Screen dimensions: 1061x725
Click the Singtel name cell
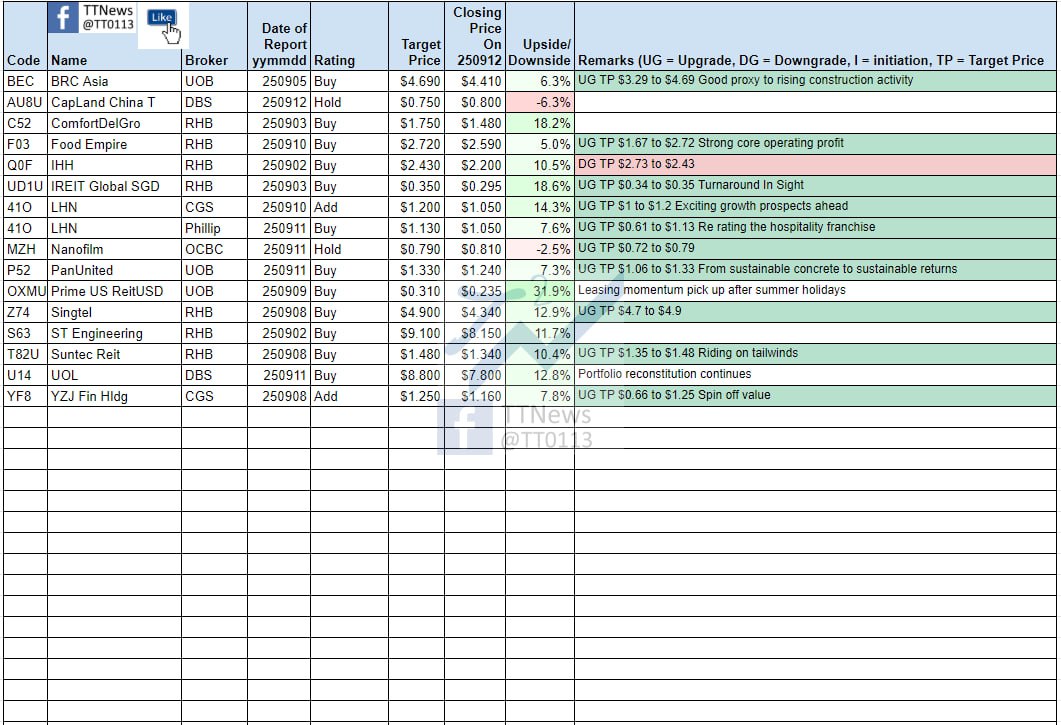(114, 312)
